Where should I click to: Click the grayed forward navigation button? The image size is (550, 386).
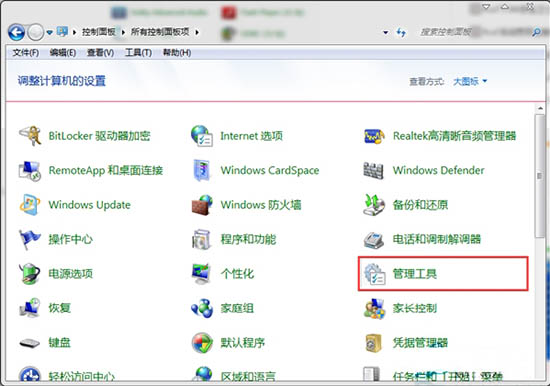click(x=35, y=33)
